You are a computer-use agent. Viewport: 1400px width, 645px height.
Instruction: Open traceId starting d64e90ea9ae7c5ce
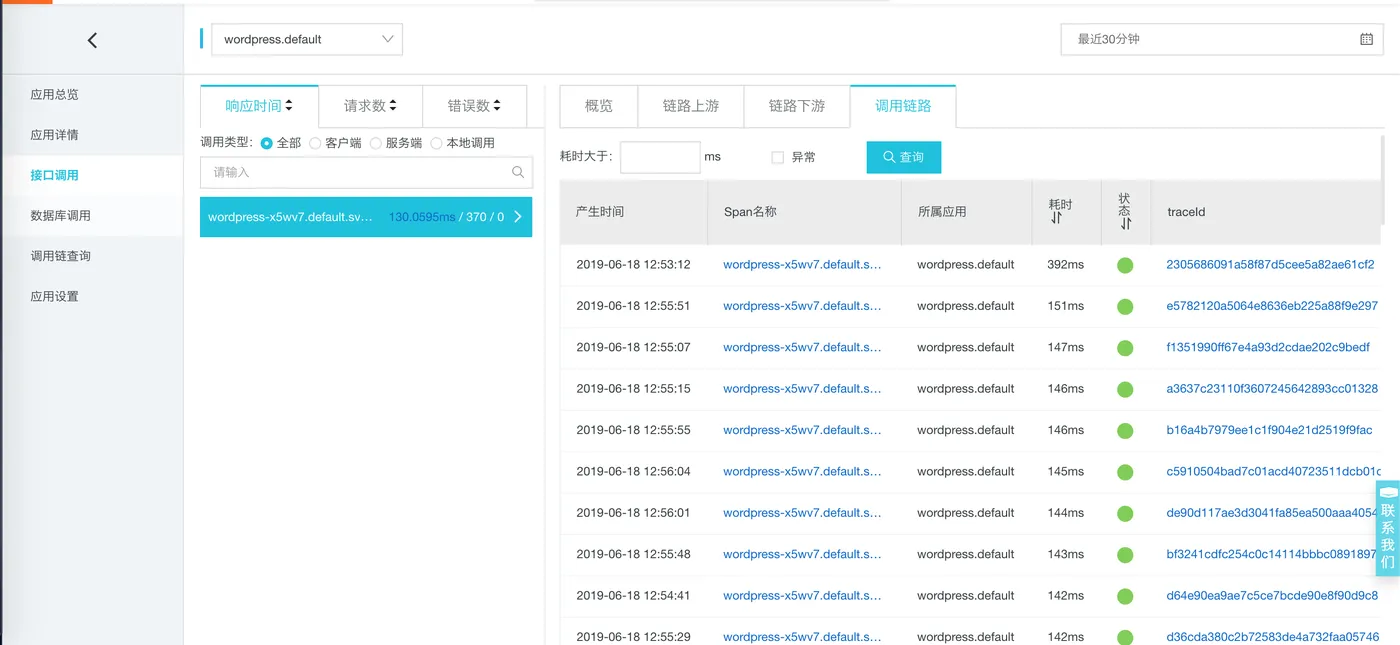[x=1272, y=595]
